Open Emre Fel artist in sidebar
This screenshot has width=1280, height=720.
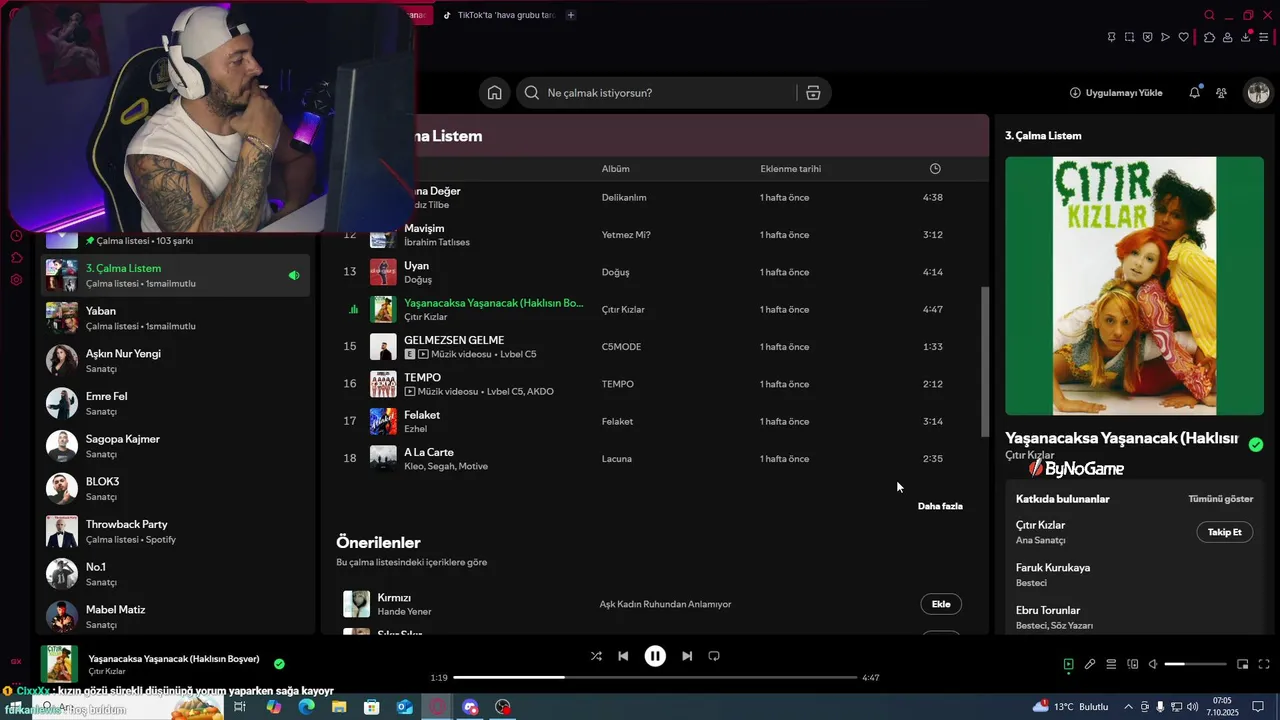[x=176, y=403]
